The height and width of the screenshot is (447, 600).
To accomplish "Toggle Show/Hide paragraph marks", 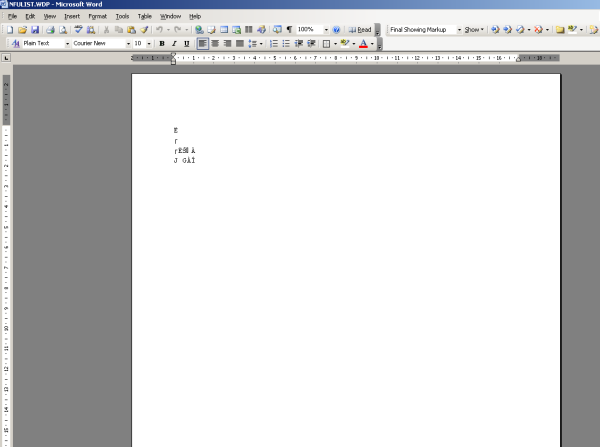I will (x=289, y=29).
